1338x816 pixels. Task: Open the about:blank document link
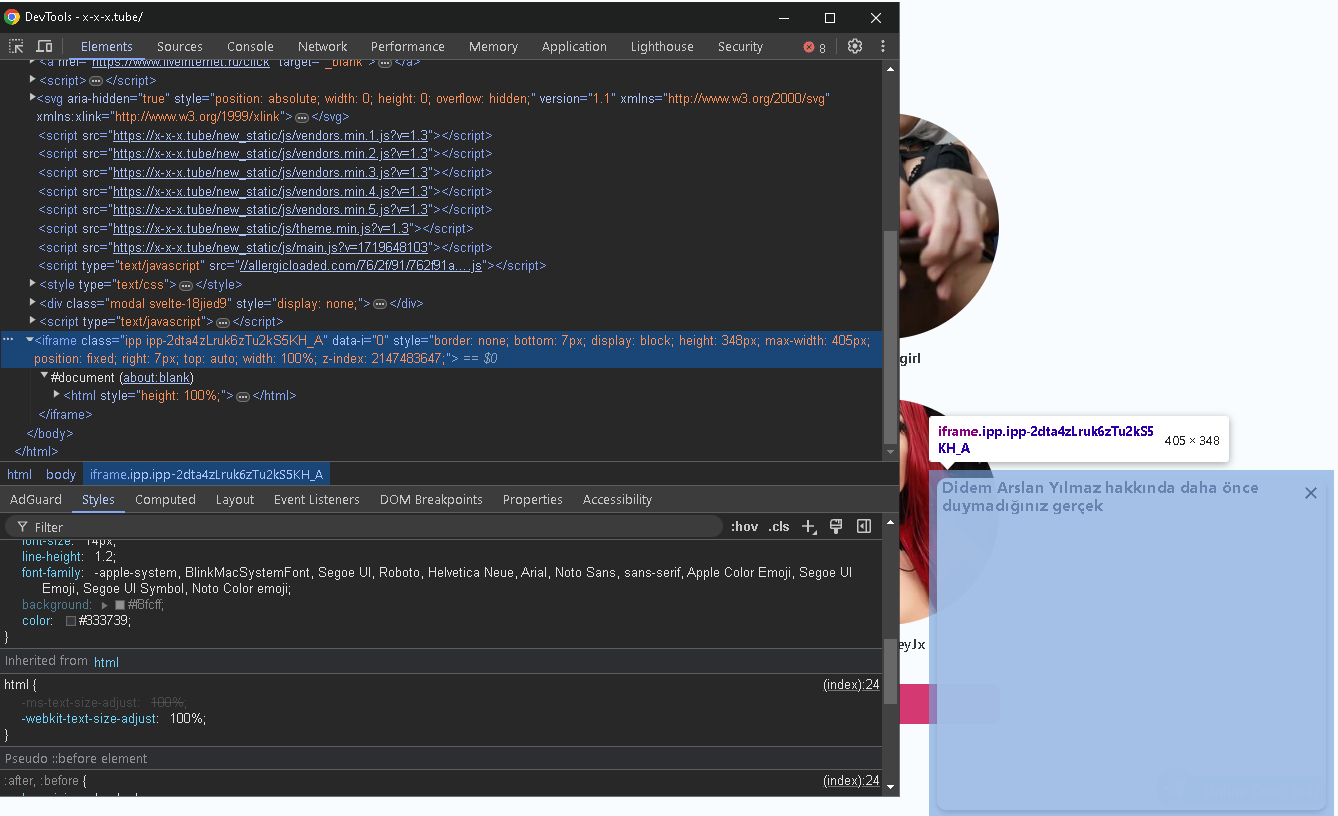pyautogui.click(x=156, y=377)
